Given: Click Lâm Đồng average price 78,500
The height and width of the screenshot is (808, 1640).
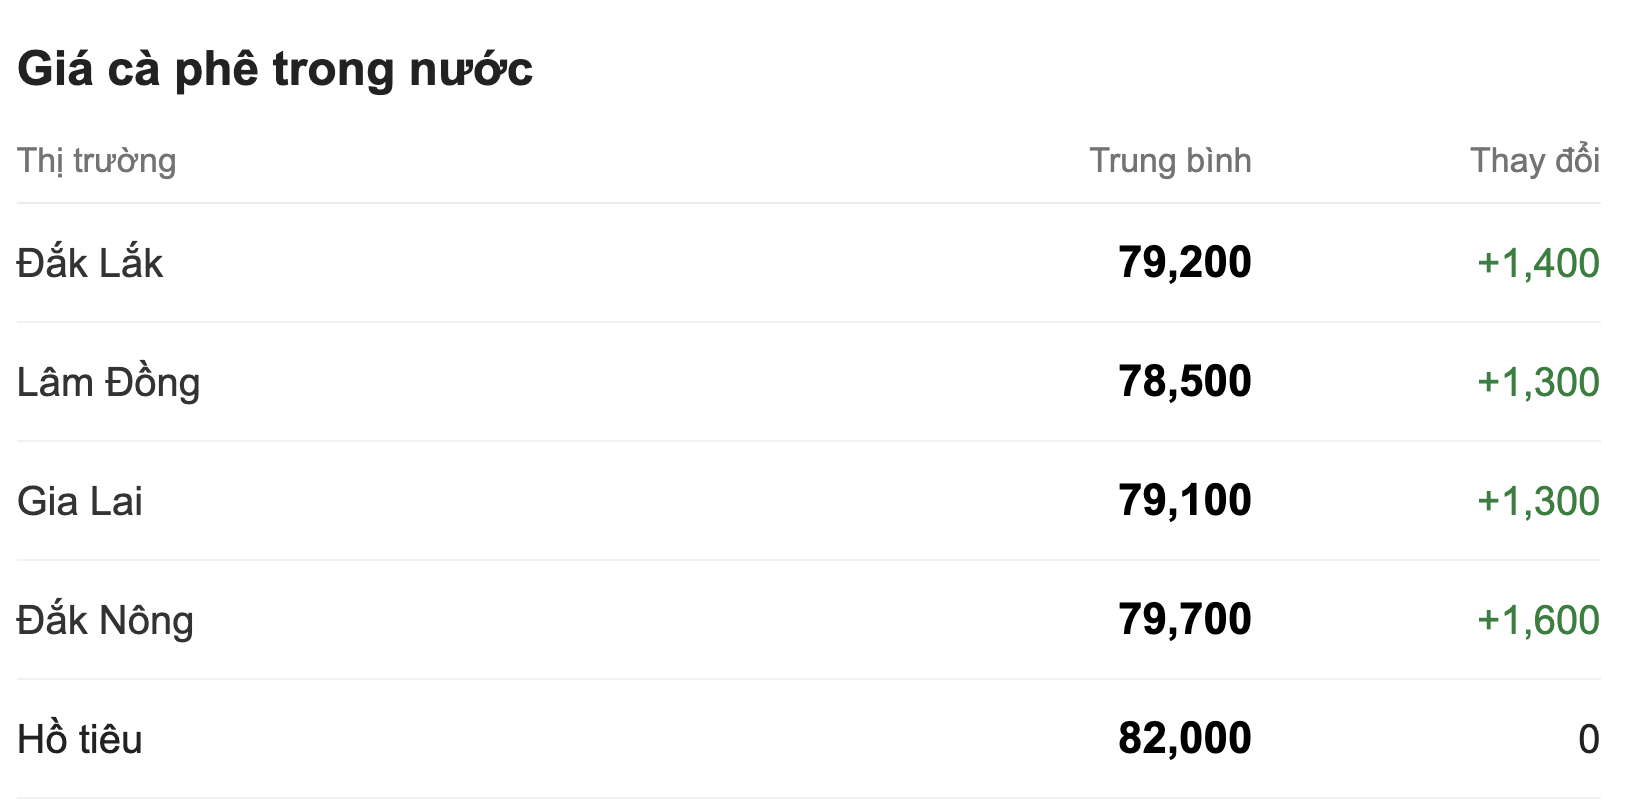Looking at the screenshot, I should coord(1184,382).
